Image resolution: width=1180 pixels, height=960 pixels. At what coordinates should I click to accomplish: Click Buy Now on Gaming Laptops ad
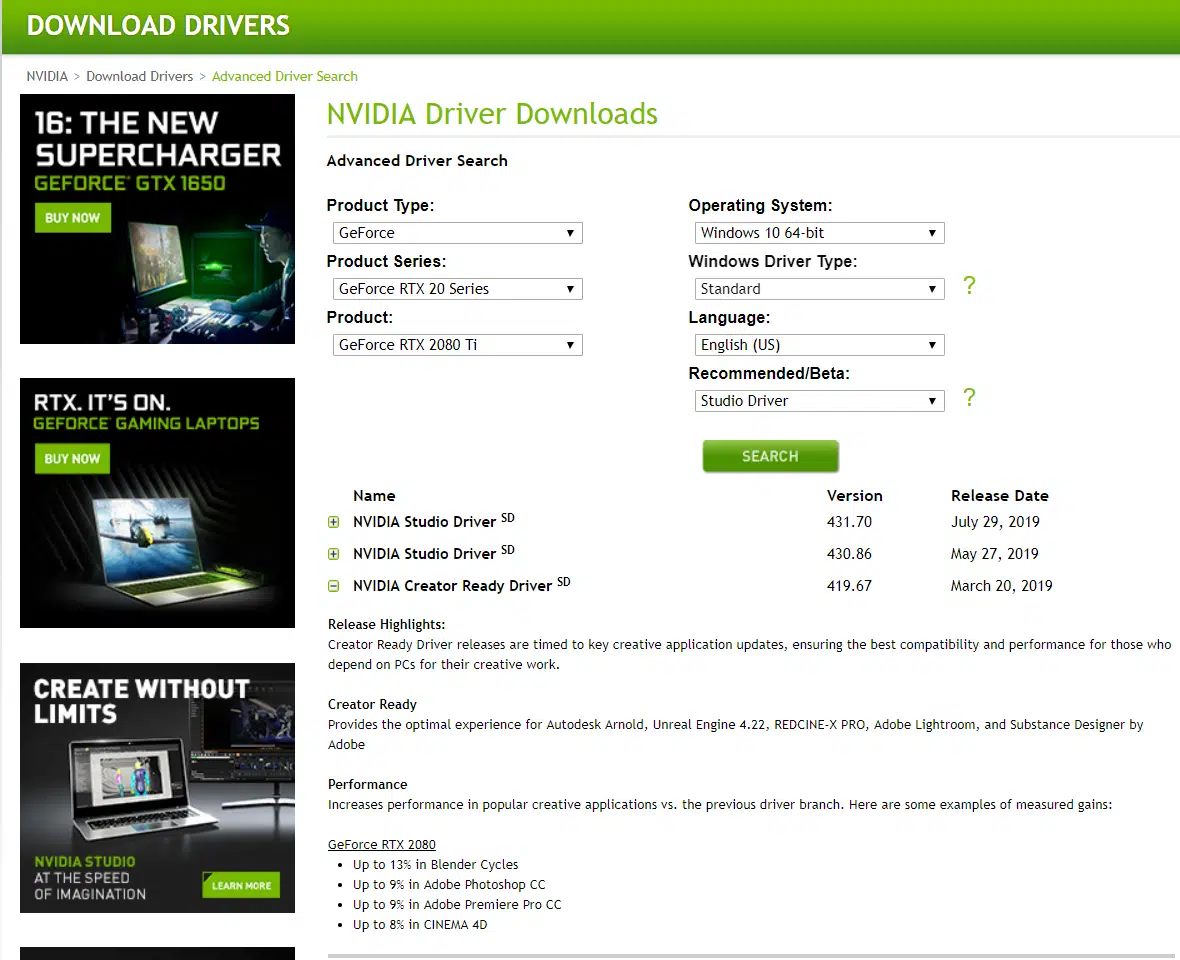tap(73, 459)
